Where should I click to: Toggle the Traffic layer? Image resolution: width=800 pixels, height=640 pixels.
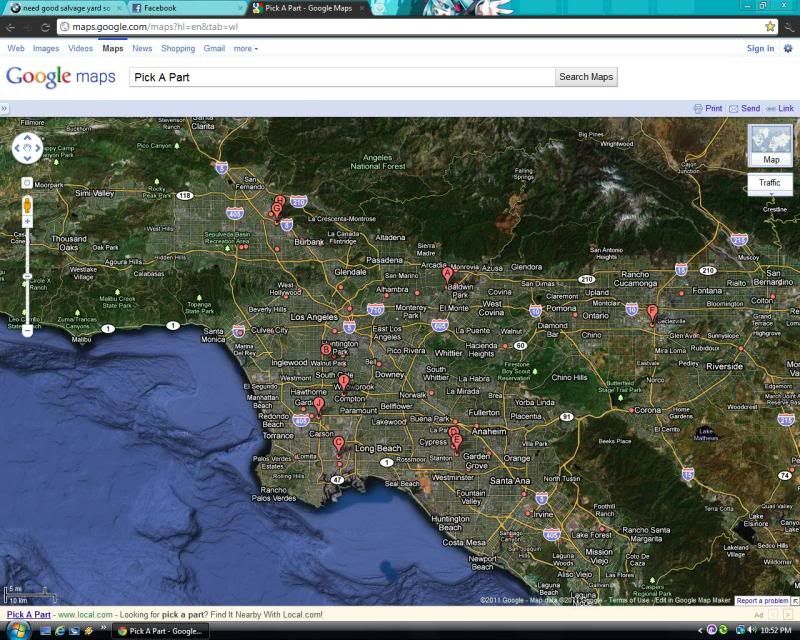769,182
